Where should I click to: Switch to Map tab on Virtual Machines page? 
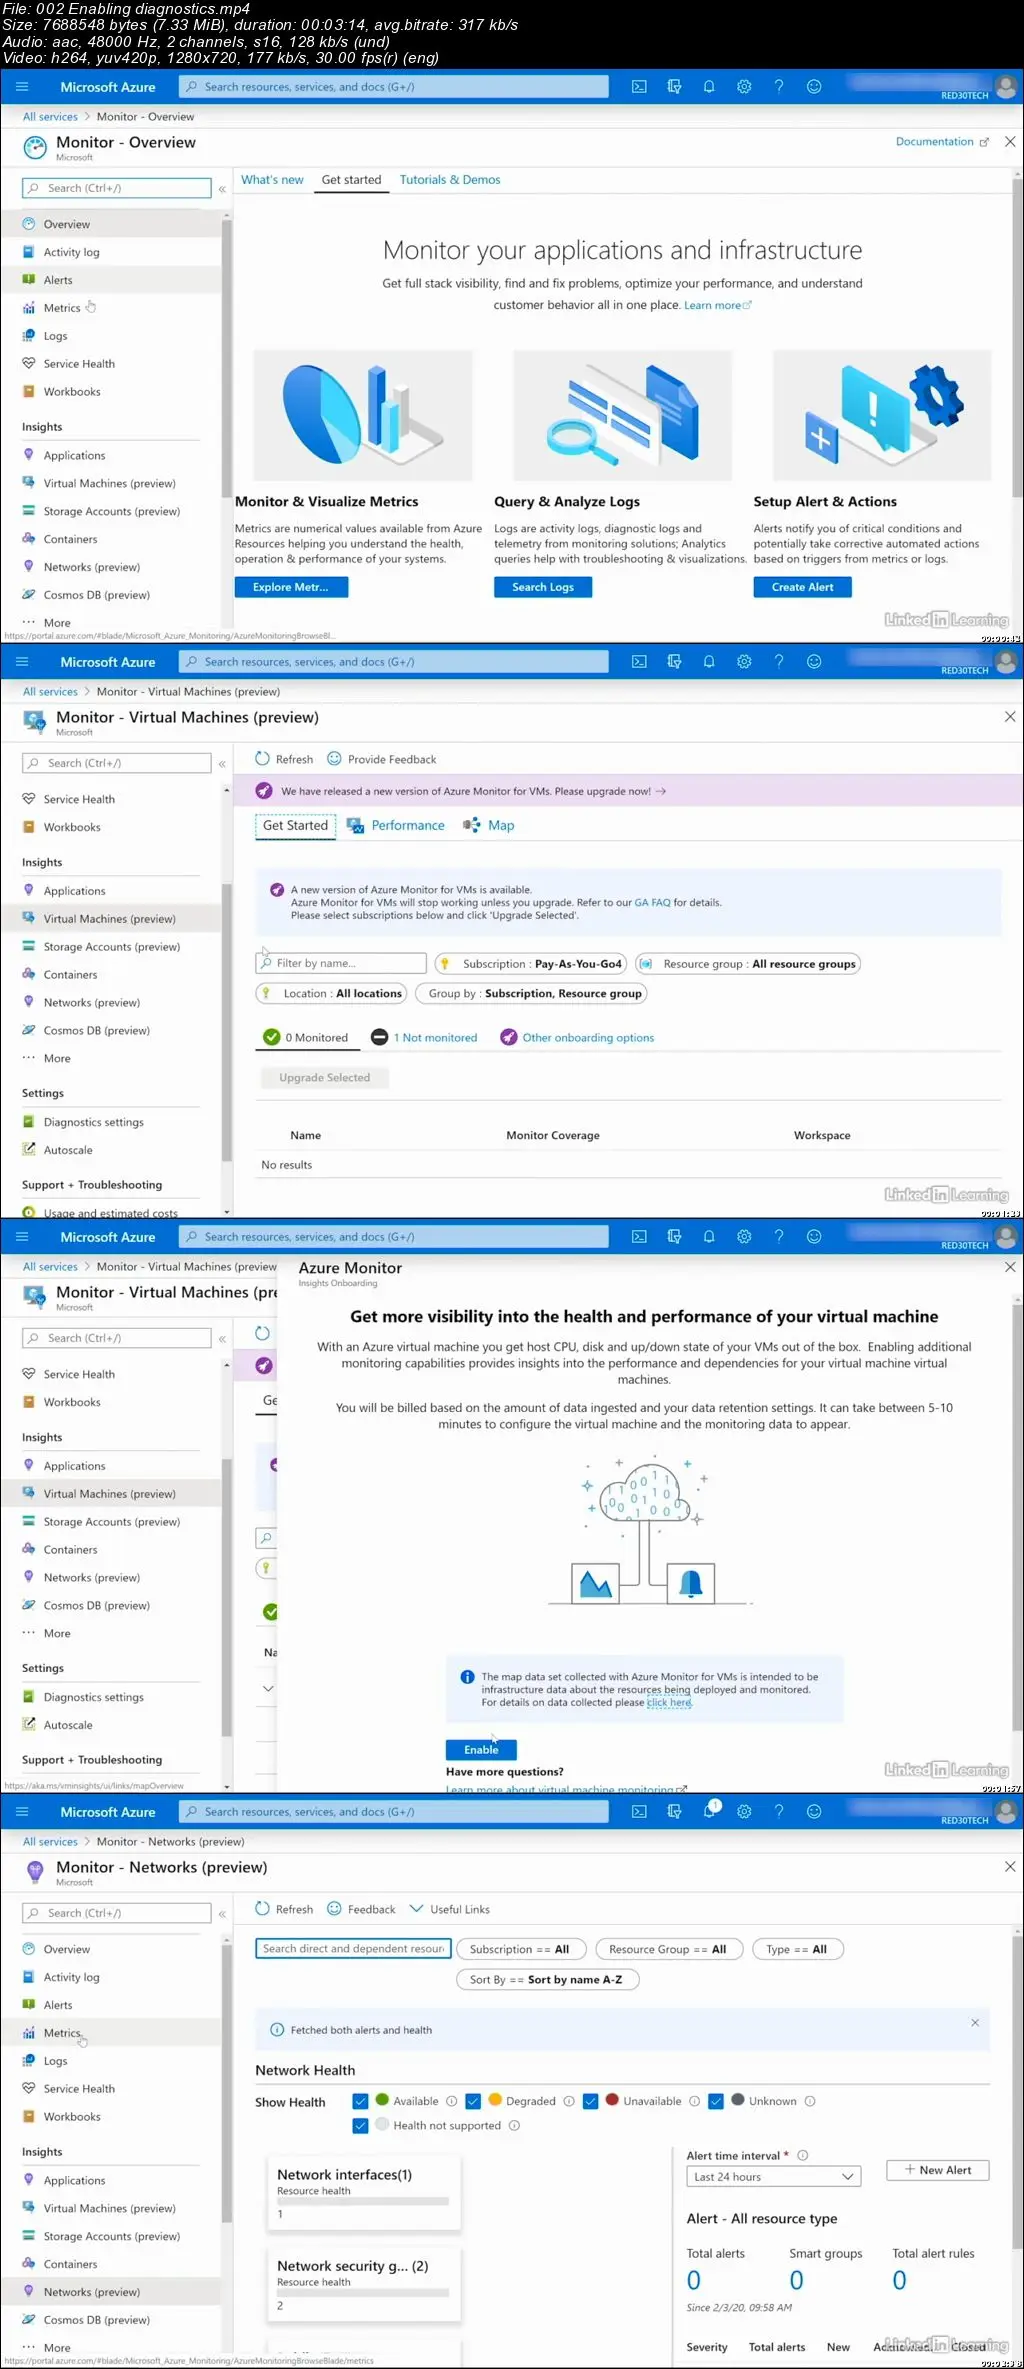(x=489, y=825)
